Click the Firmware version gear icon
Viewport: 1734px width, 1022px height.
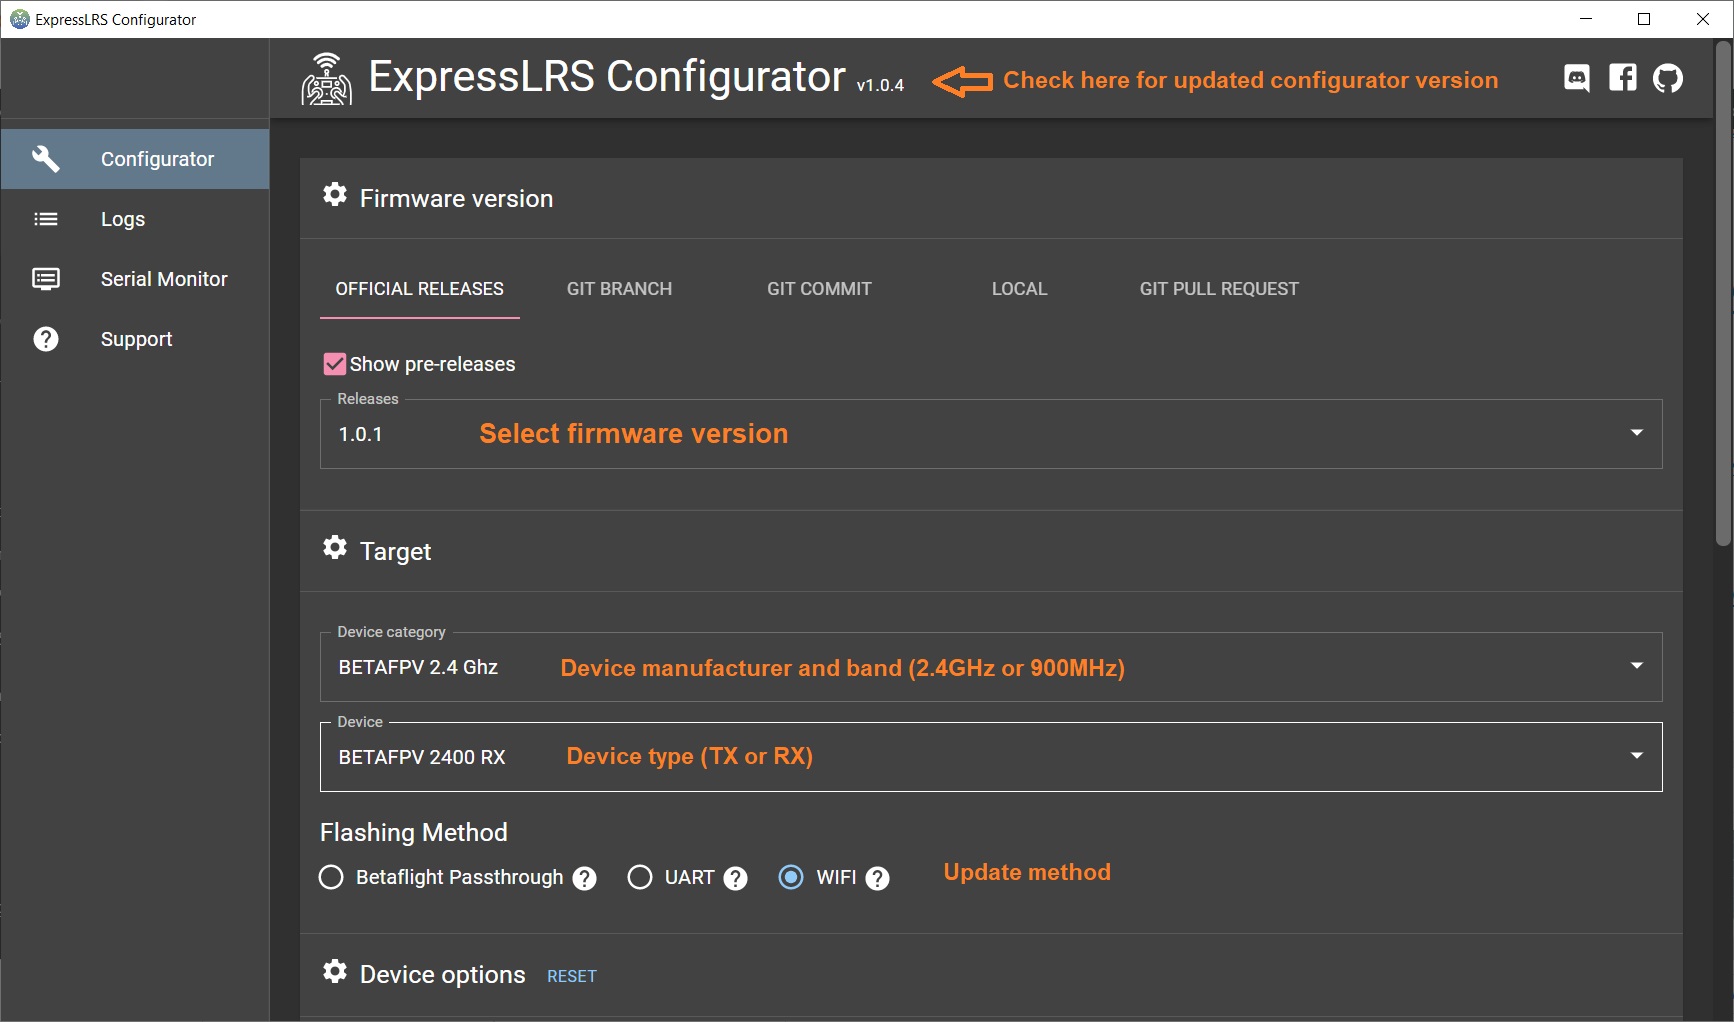click(x=335, y=195)
